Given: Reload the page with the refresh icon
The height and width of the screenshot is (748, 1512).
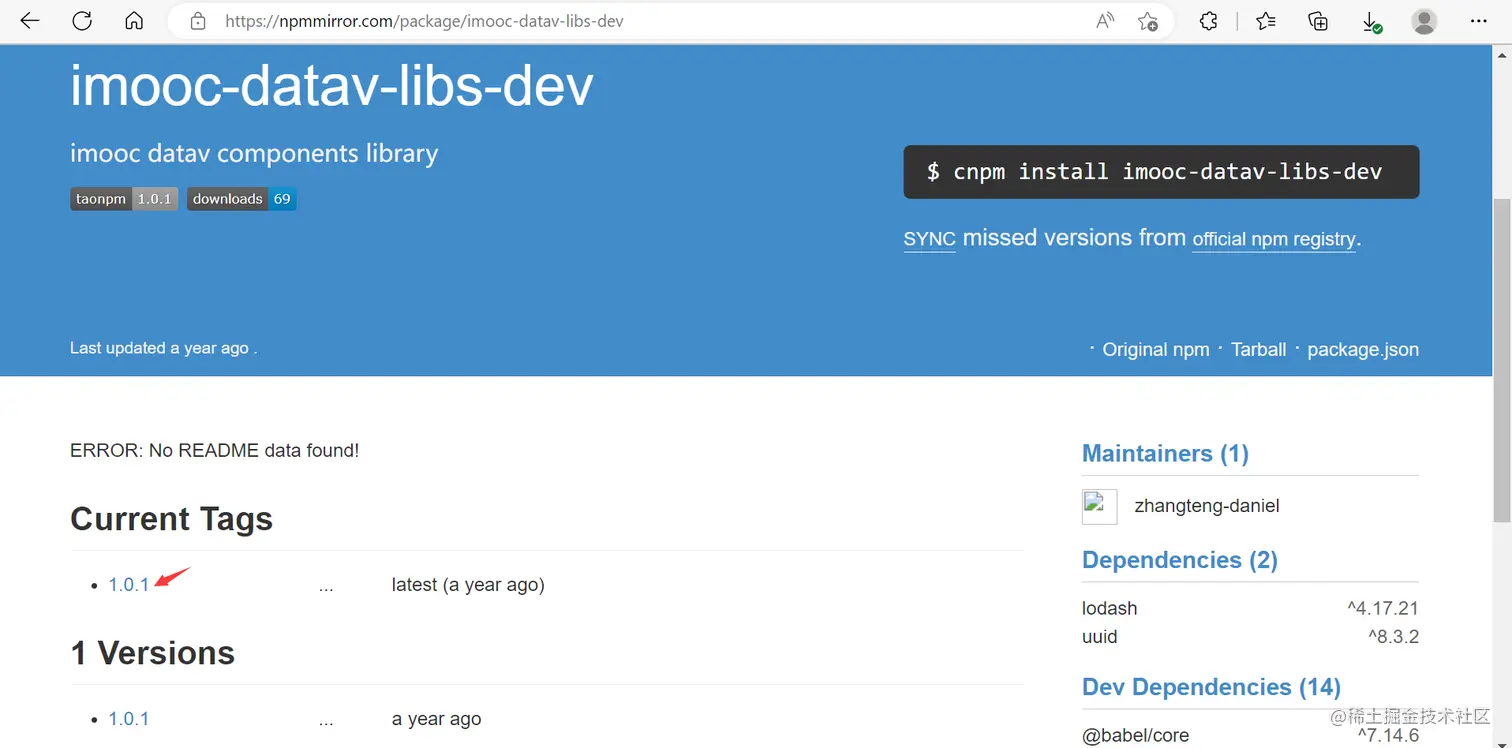Looking at the screenshot, I should tap(82, 21).
